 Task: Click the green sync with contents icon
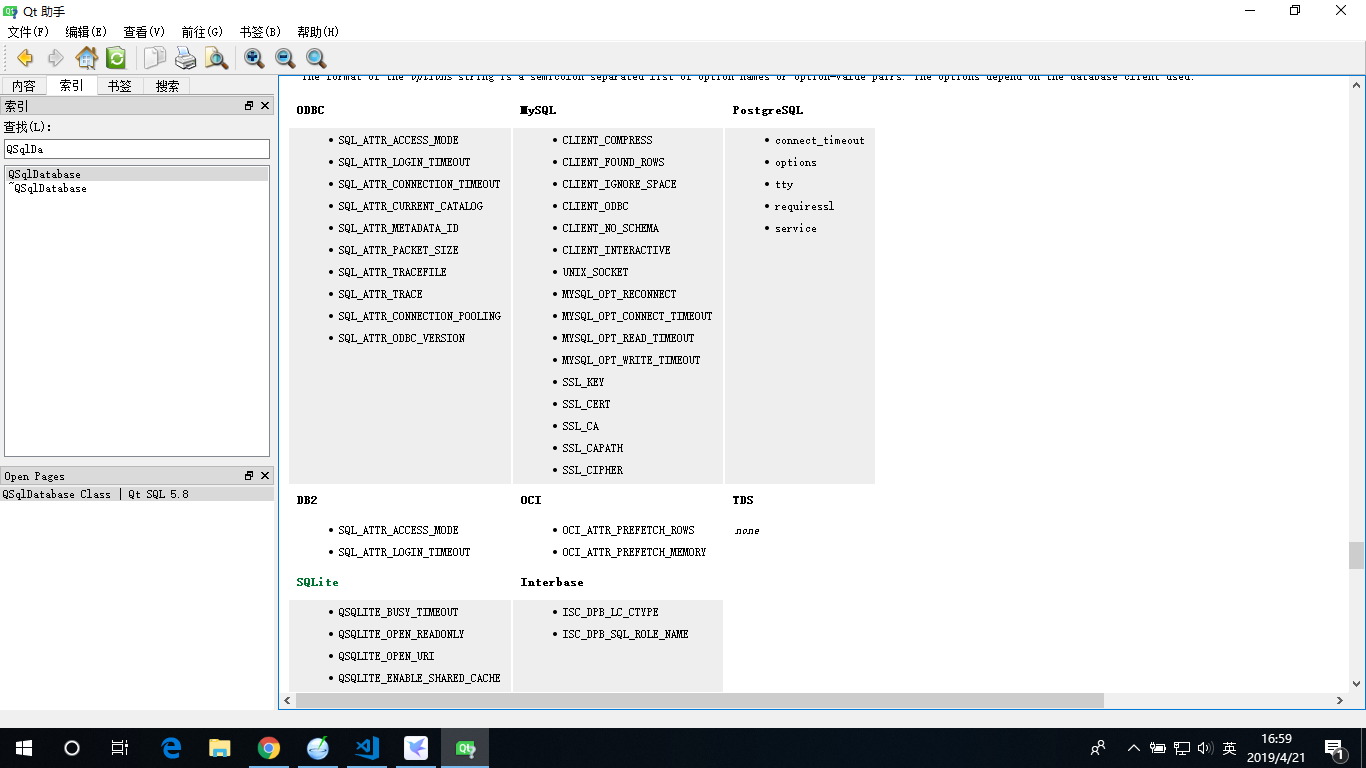pyautogui.click(x=117, y=58)
